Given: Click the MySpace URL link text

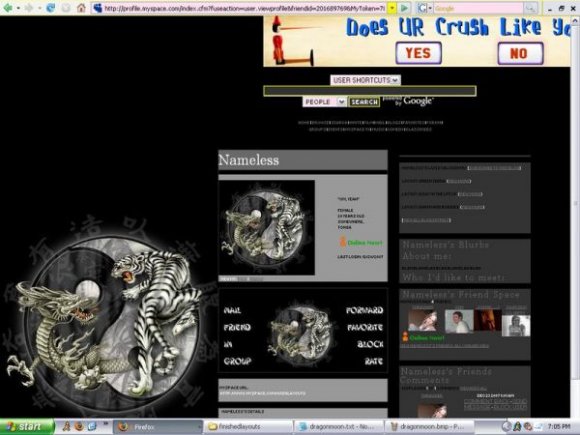Looking at the screenshot, I should pos(263,393).
